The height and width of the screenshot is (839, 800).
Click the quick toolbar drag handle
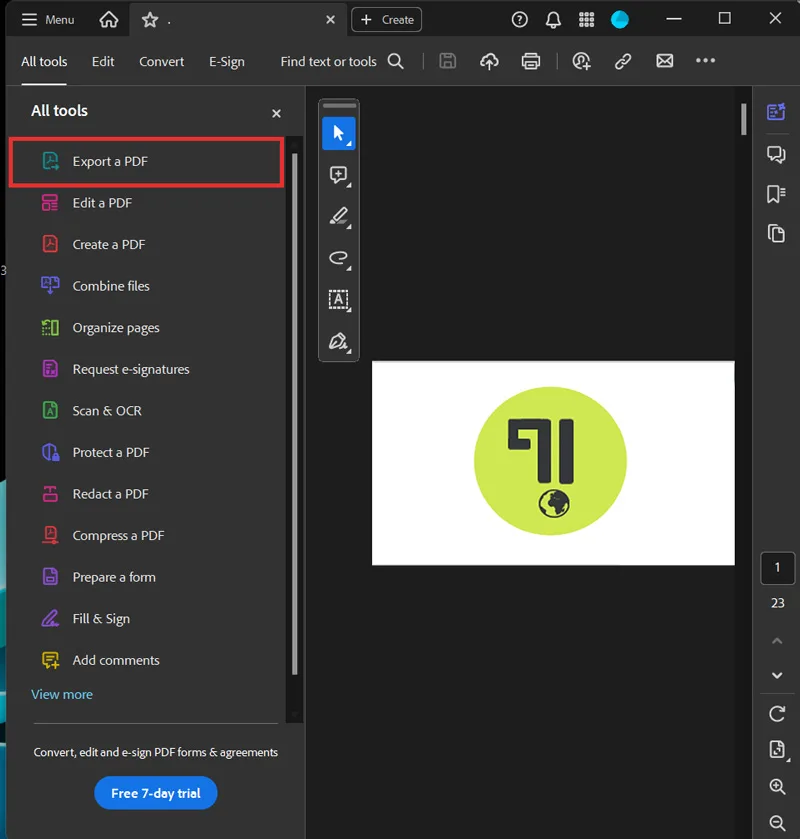(339, 105)
